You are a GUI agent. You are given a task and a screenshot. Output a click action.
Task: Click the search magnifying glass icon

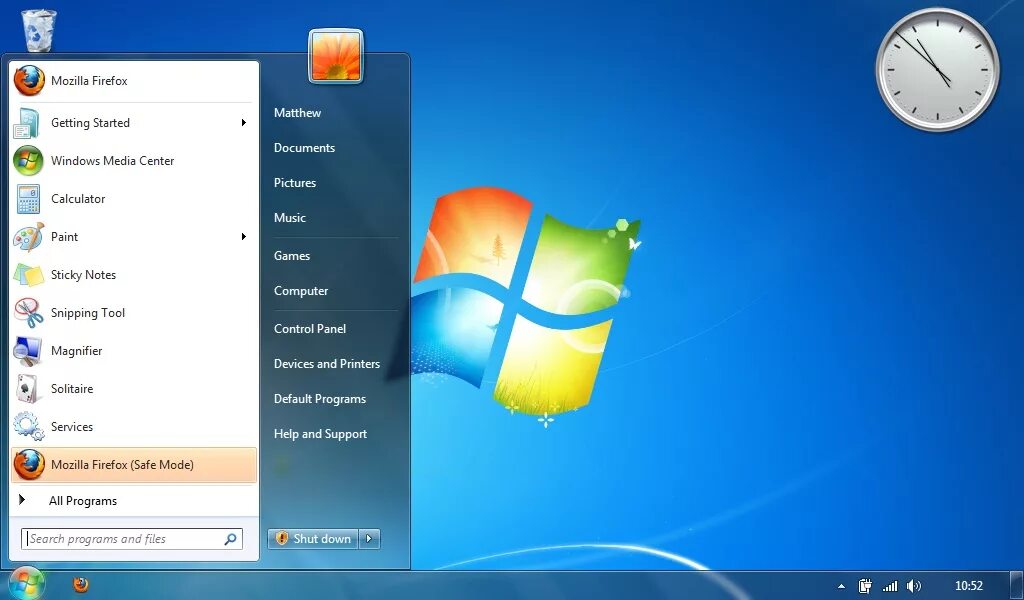pos(231,539)
